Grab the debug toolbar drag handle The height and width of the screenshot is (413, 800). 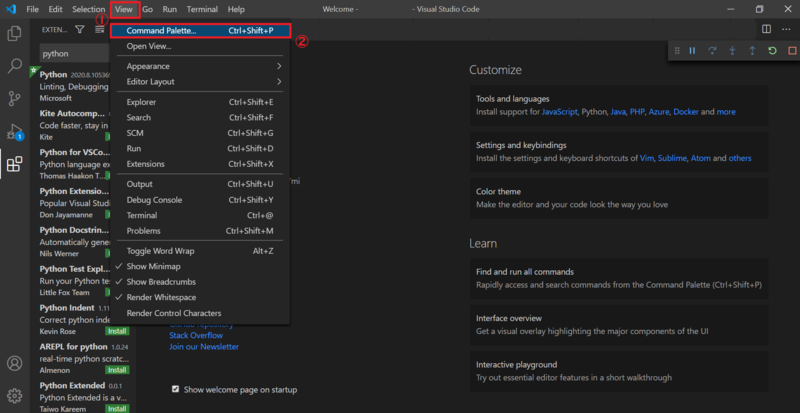click(x=677, y=51)
